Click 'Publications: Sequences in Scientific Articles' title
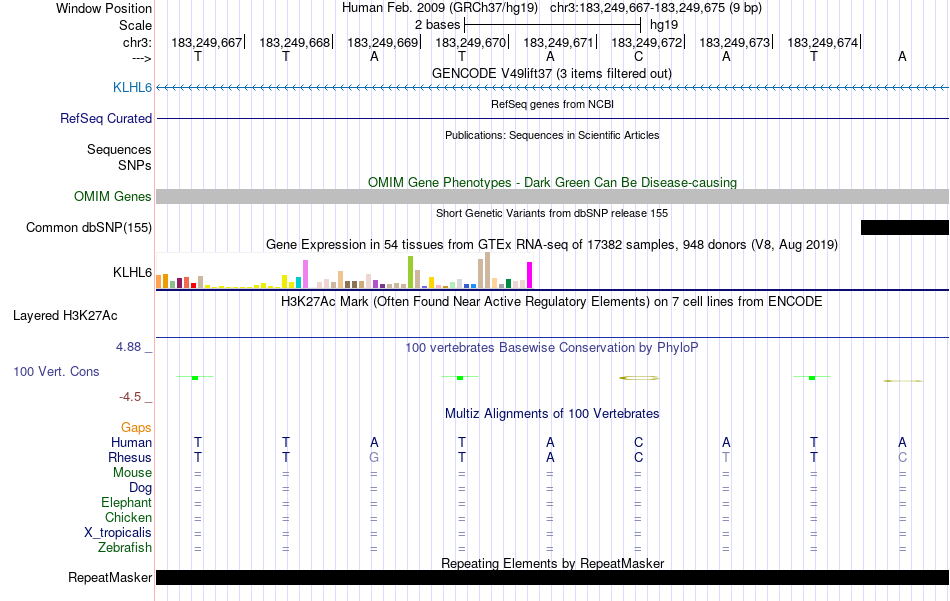Image resolution: width=950 pixels, height=601 pixels. pos(552,135)
